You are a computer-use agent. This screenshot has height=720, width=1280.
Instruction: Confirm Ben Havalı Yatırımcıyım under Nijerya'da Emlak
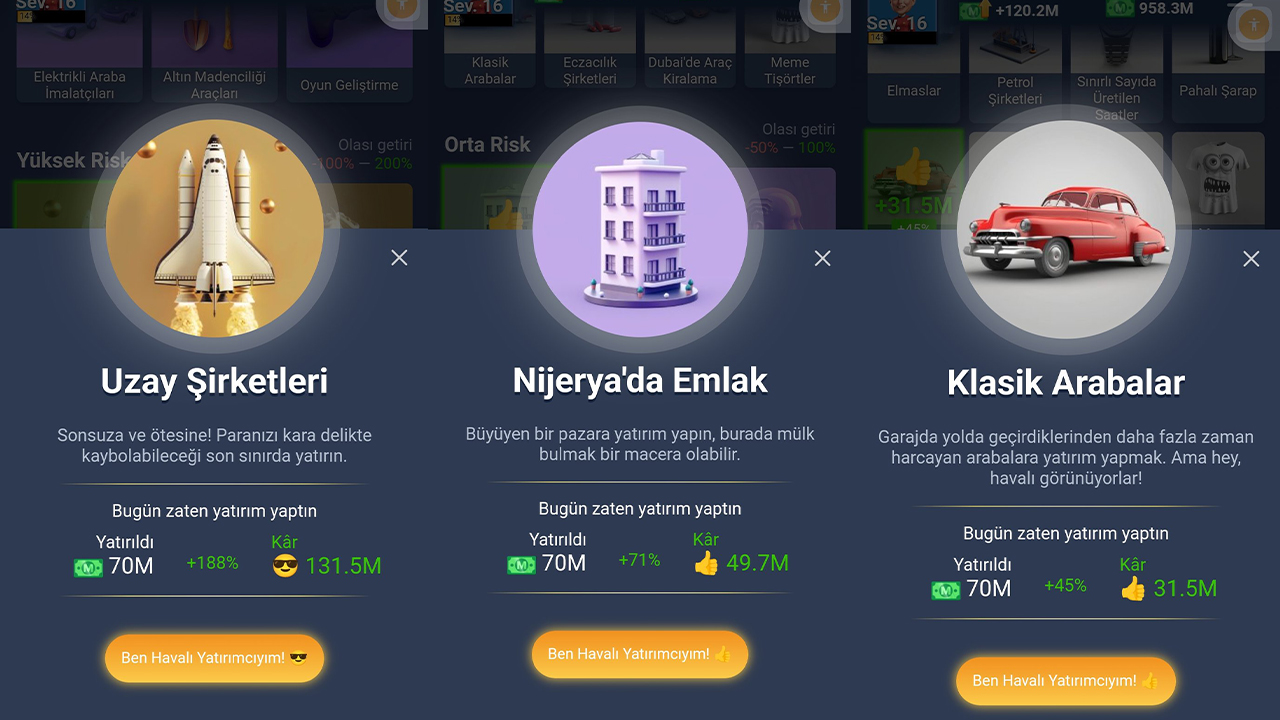[x=640, y=654]
